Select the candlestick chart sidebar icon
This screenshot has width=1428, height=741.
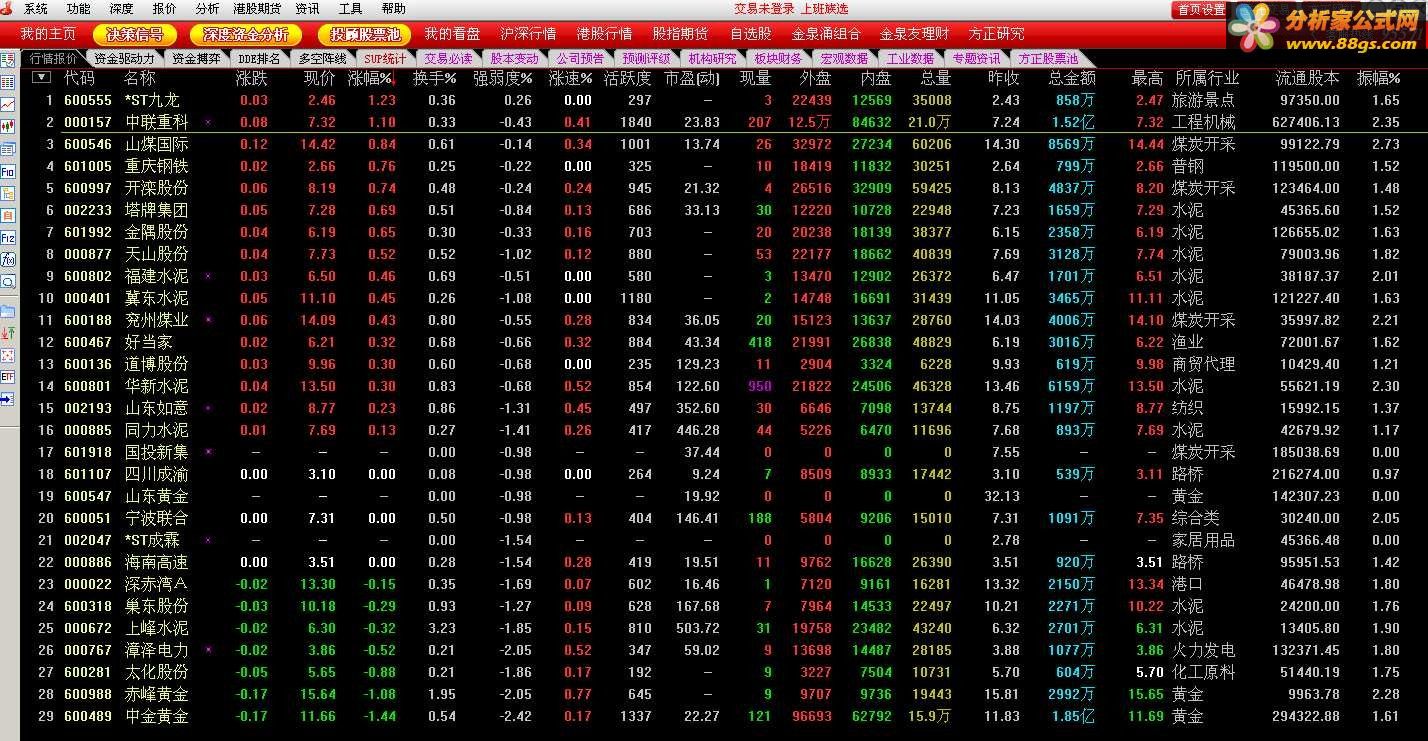7,126
